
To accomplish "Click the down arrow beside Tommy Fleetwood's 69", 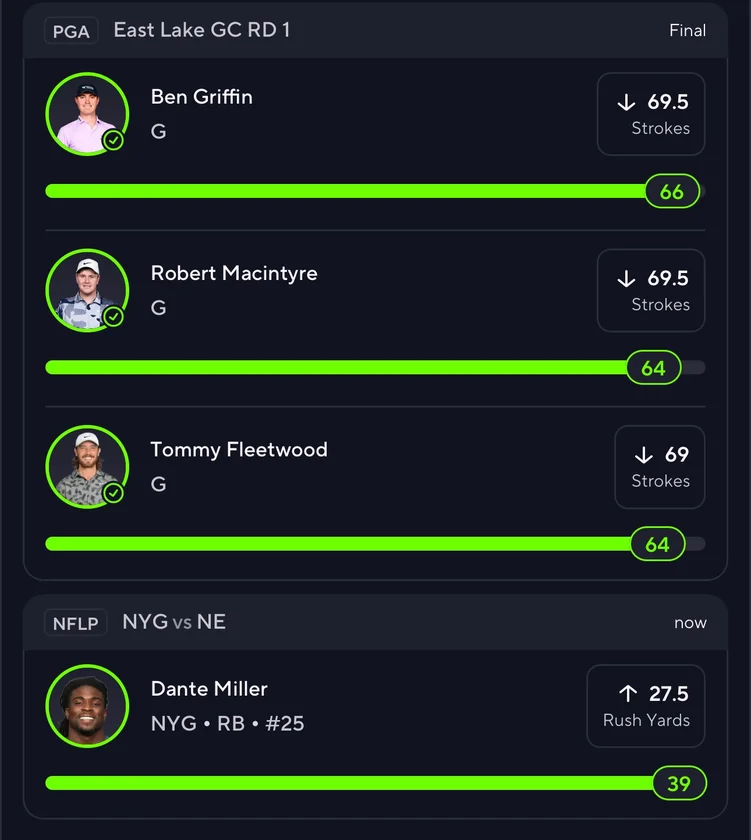I will tap(644, 455).
